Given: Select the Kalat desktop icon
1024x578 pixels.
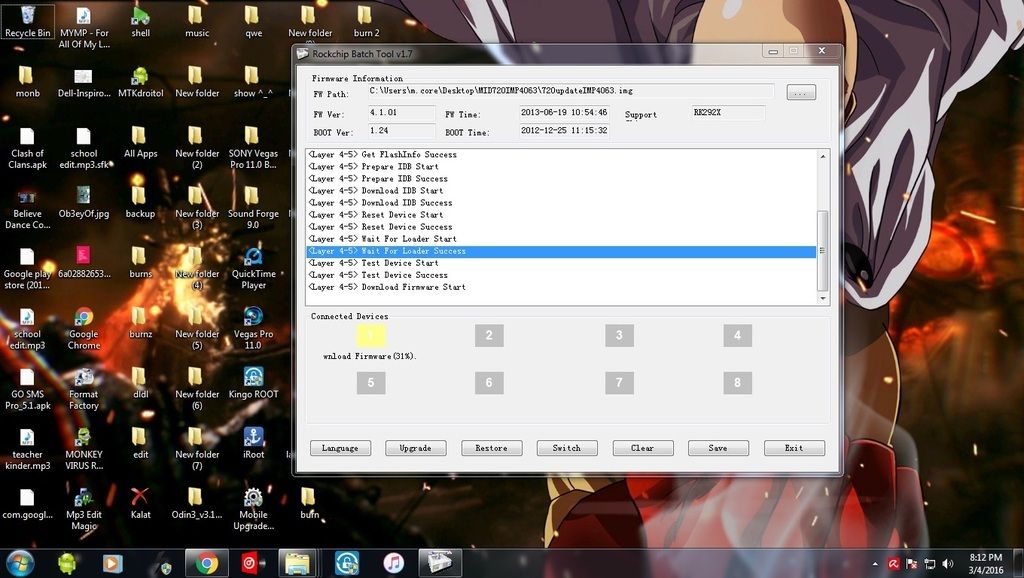Looking at the screenshot, I should pos(140,504).
